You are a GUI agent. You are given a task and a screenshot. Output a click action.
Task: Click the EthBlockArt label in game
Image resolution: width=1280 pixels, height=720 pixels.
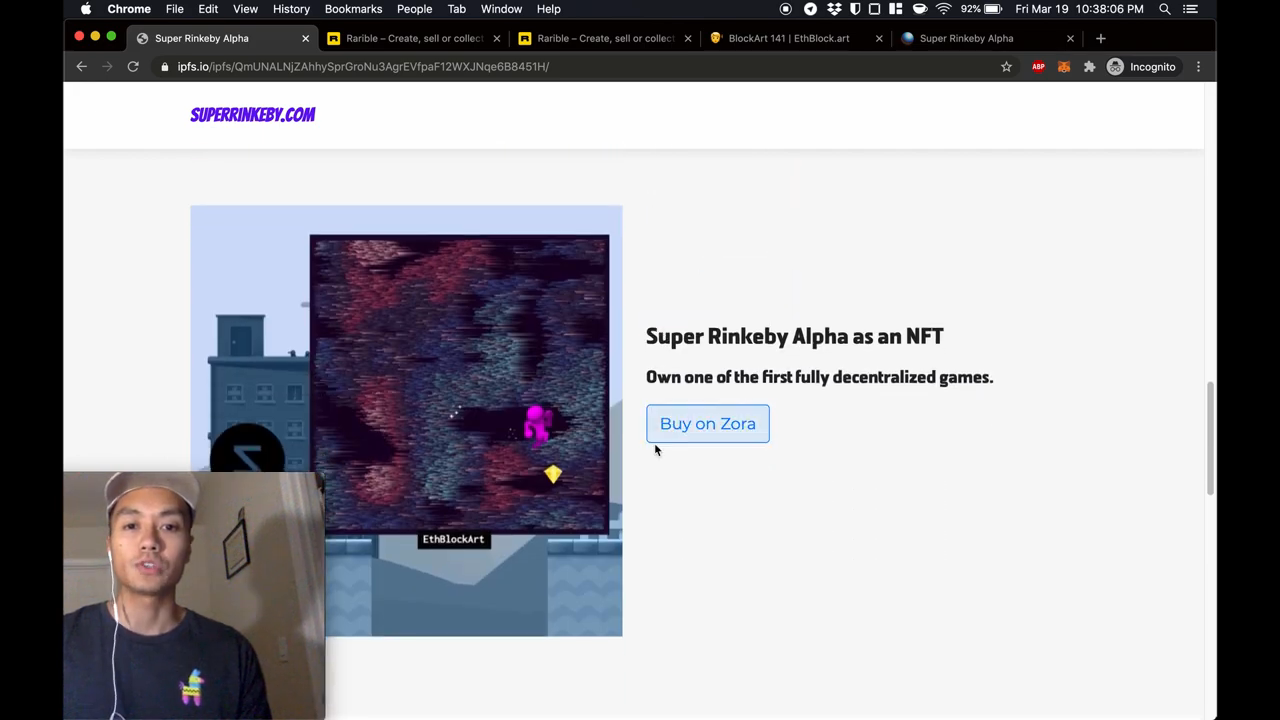453,539
